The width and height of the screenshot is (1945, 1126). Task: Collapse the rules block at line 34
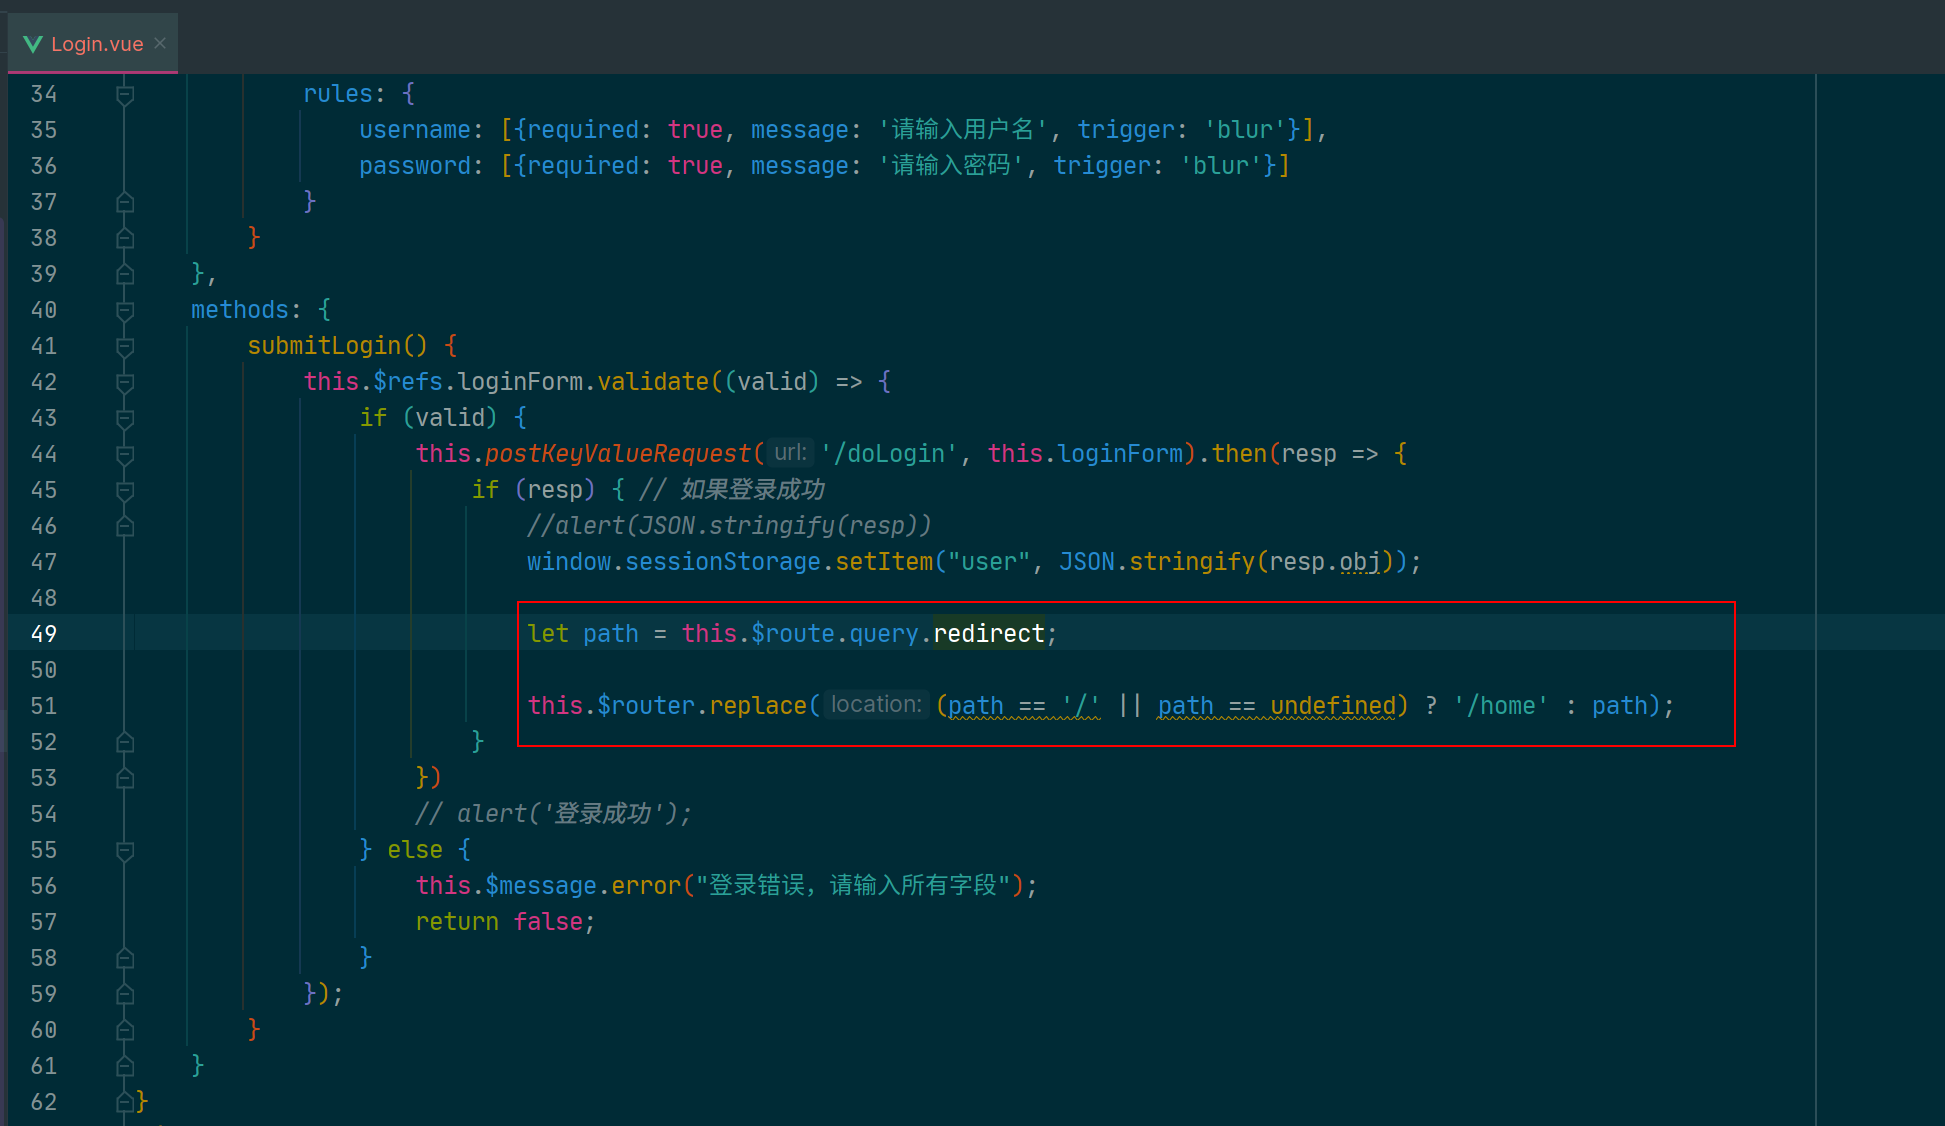(125, 95)
